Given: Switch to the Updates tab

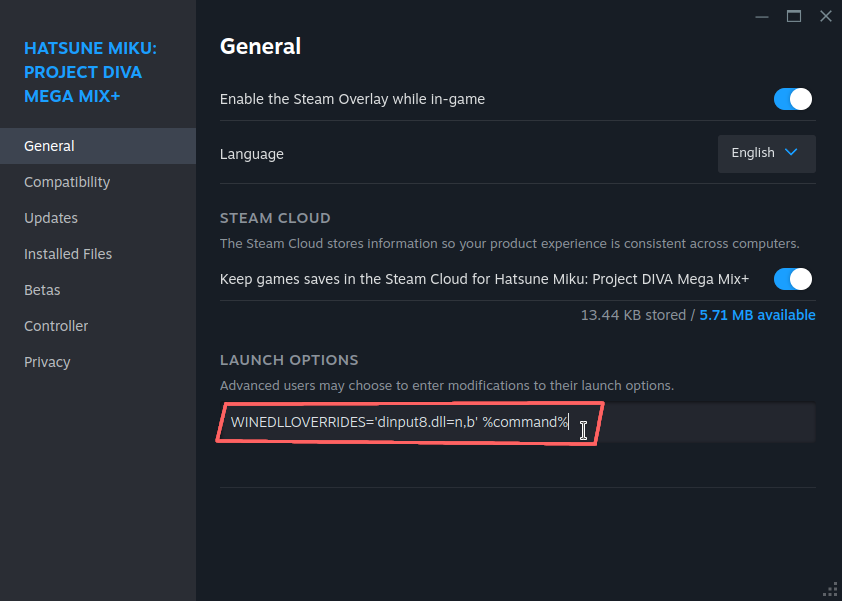Looking at the screenshot, I should [51, 218].
